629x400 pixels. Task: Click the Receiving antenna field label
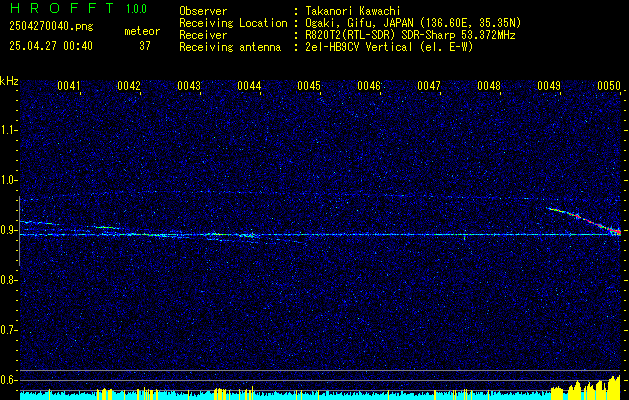pos(230,47)
